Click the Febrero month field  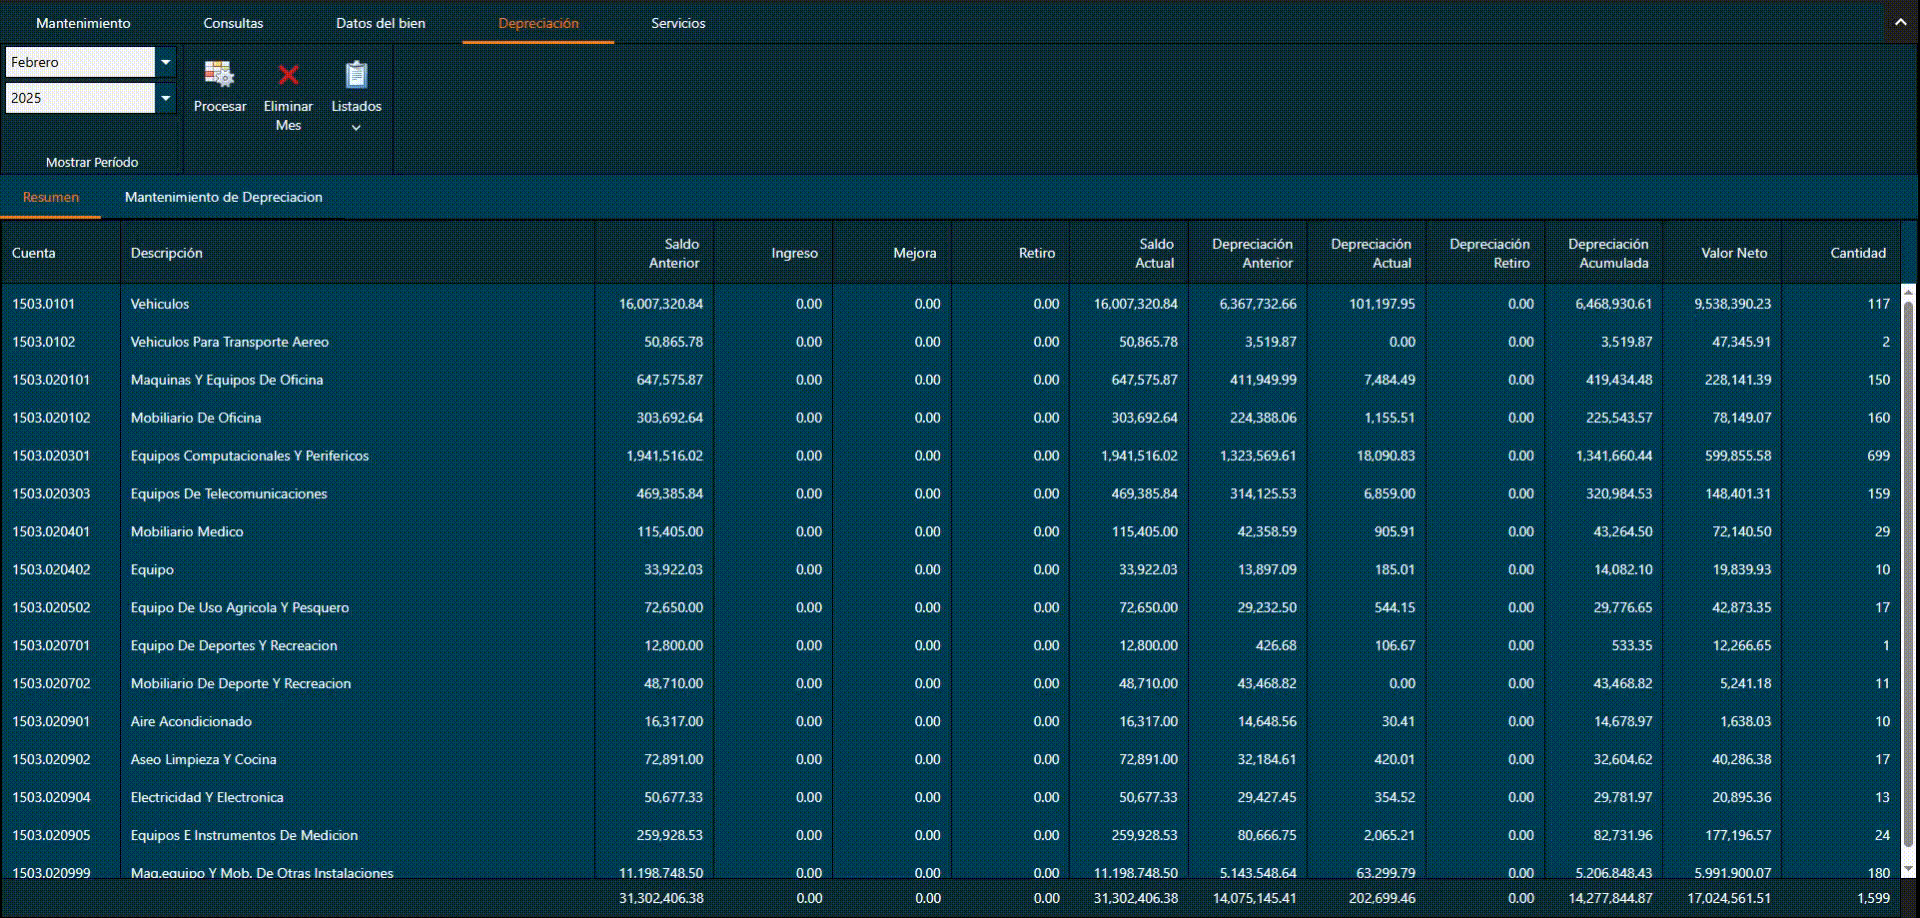(x=80, y=62)
